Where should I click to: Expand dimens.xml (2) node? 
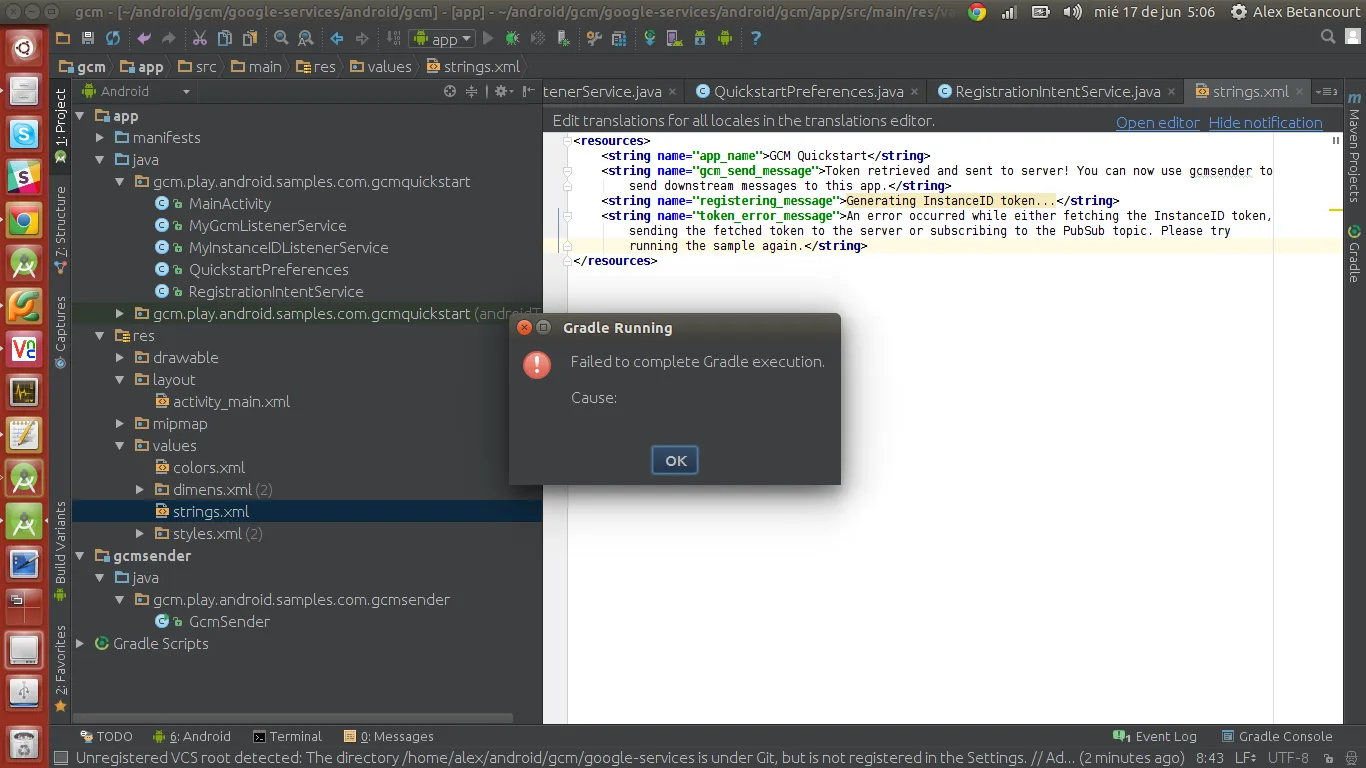pos(140,490)
